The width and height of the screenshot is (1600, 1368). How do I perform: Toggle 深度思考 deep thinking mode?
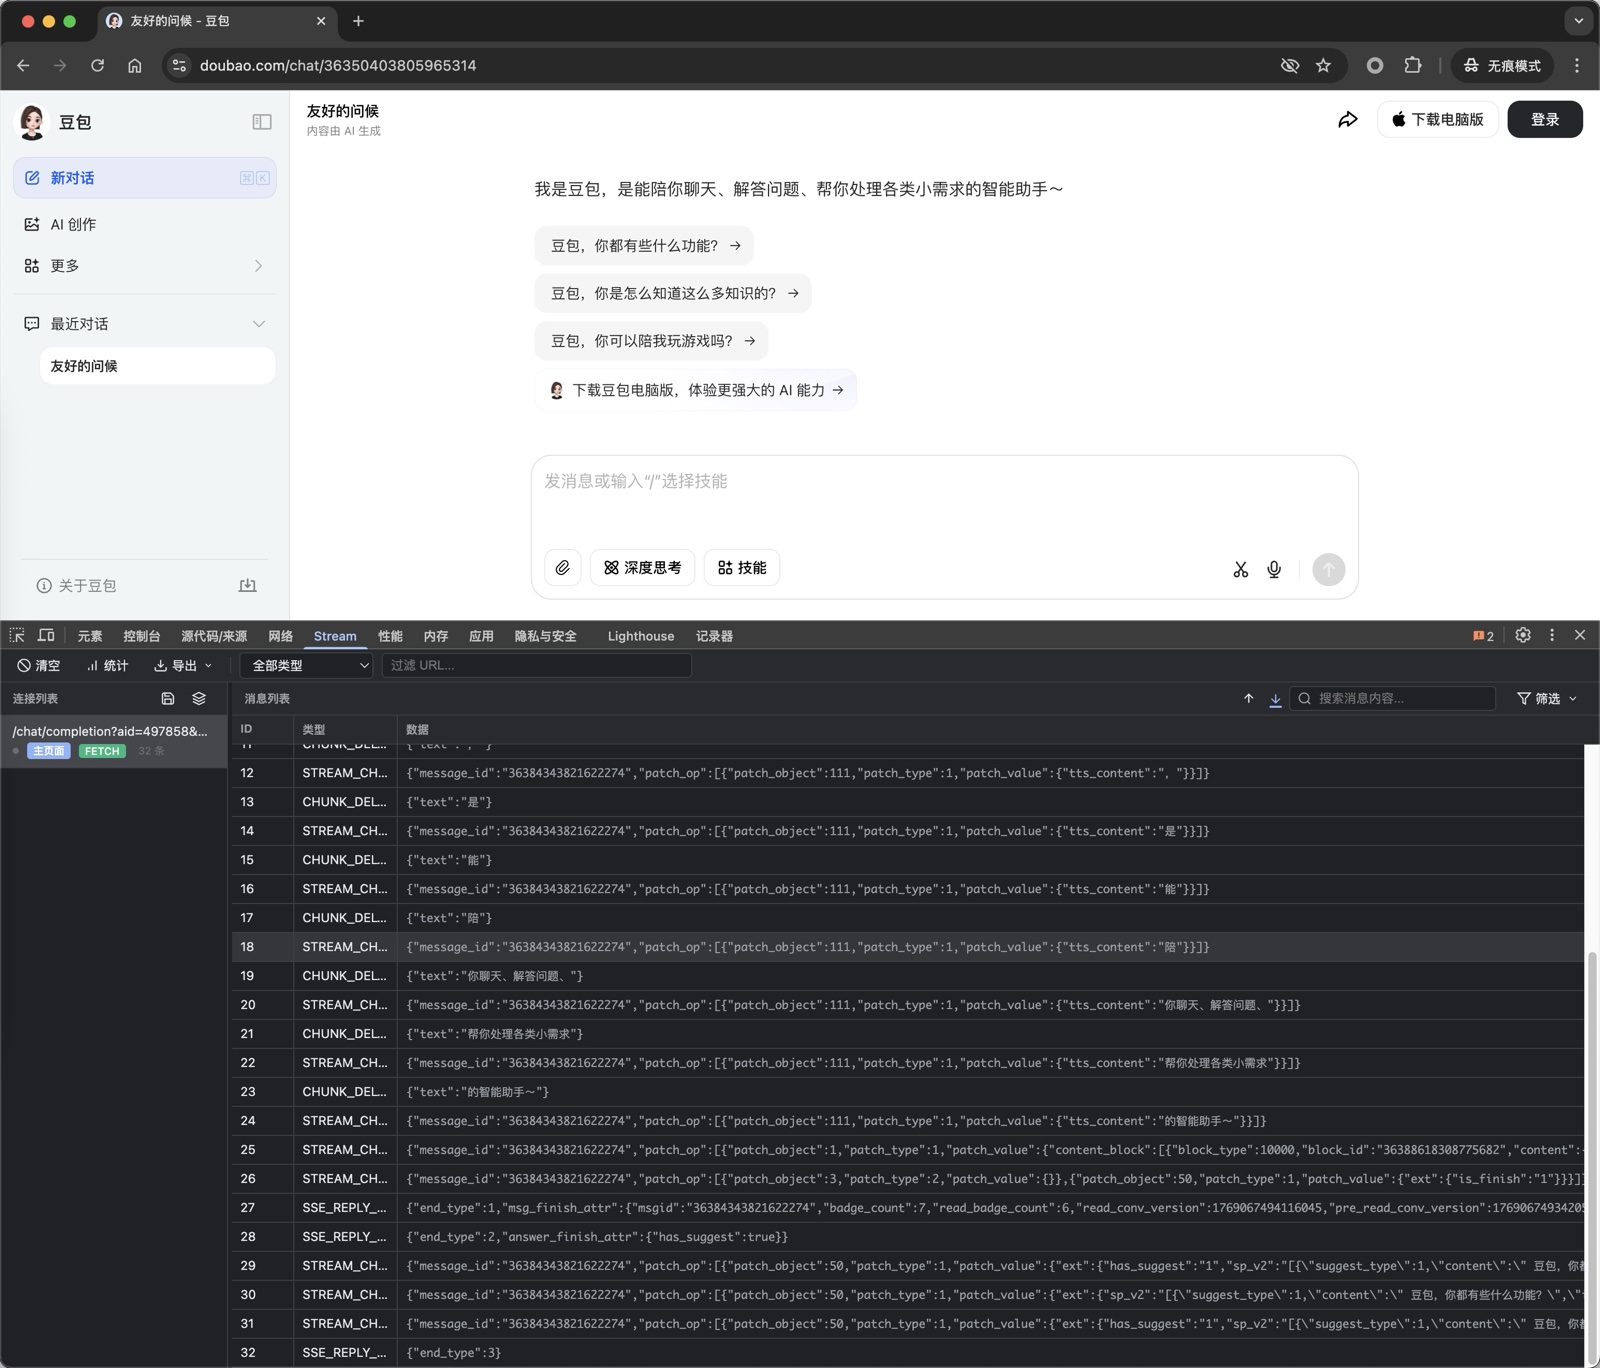click(642, 568)
